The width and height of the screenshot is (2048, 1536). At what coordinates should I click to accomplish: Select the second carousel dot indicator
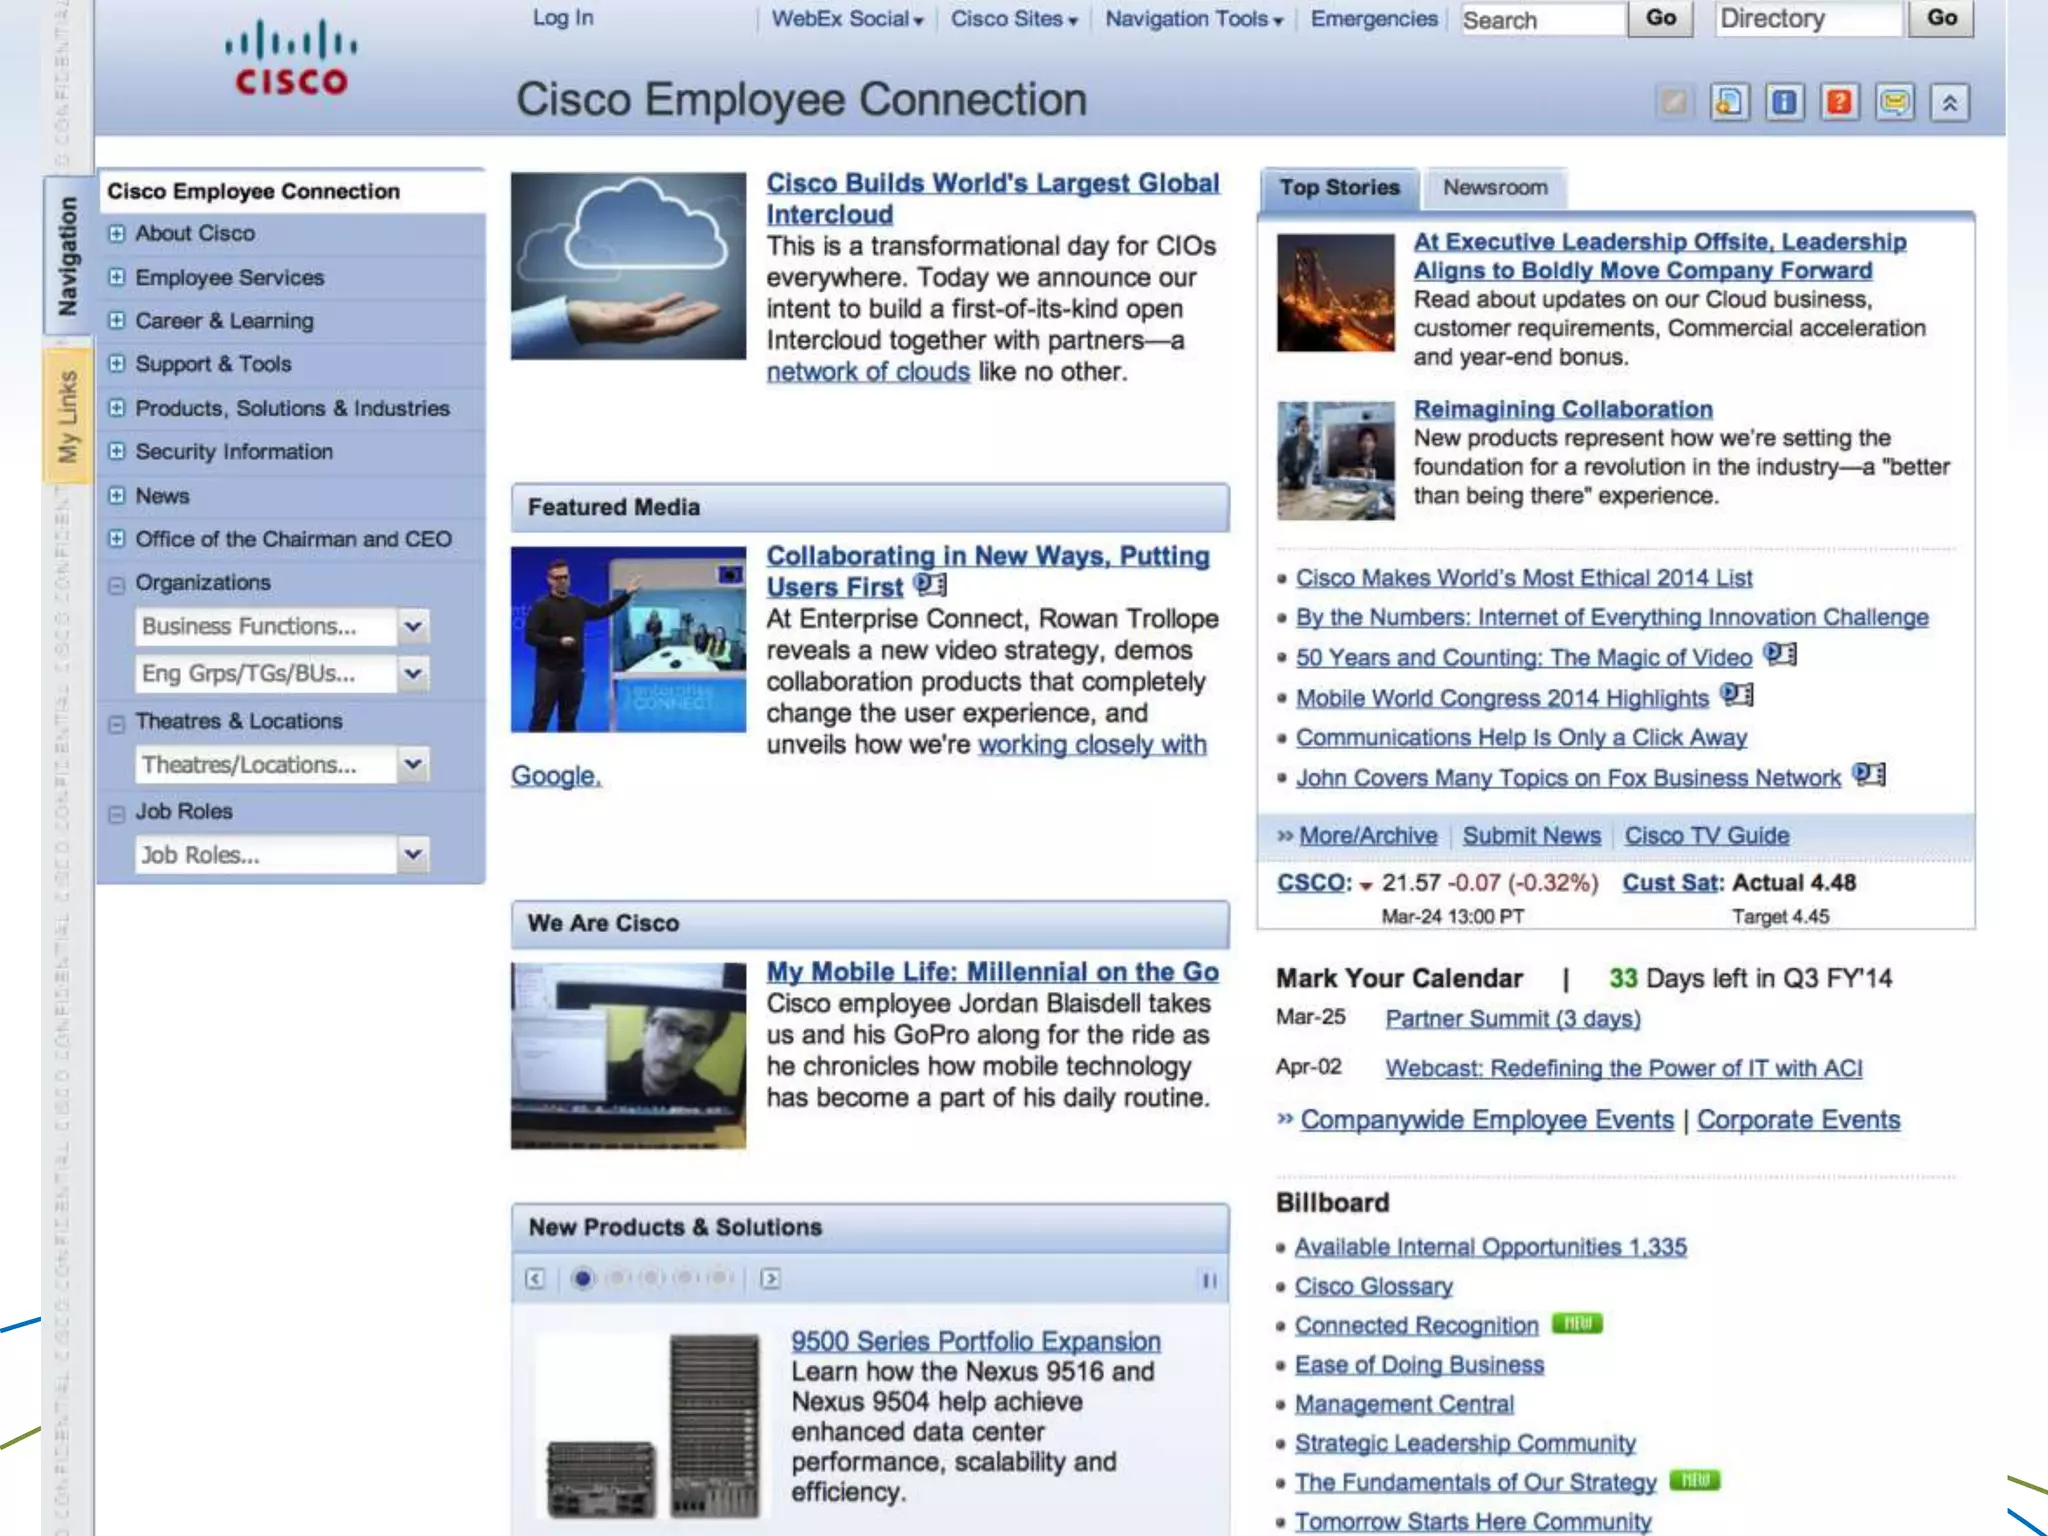[617, 1278]
